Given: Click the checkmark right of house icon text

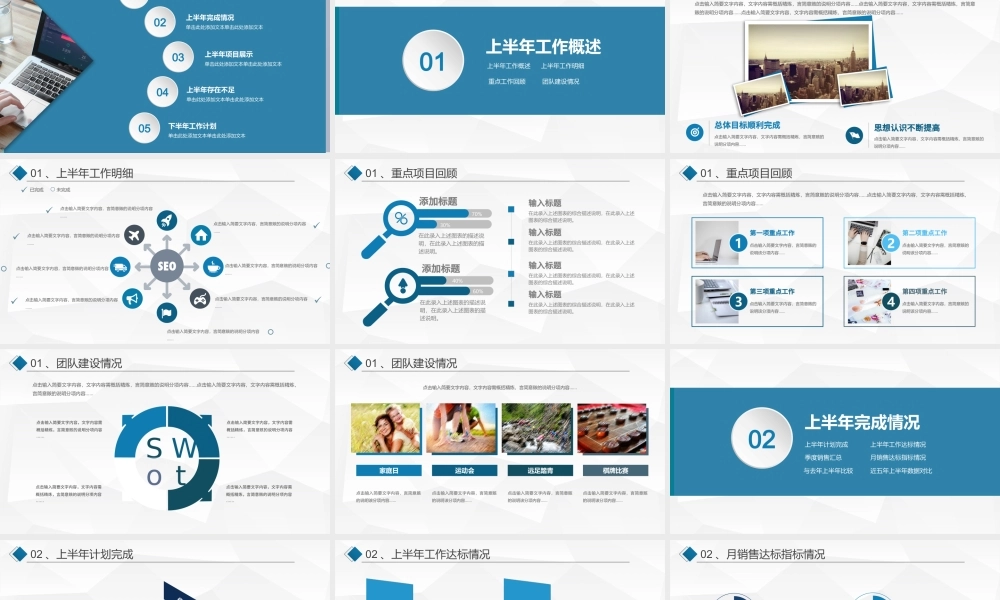Looking at the screenshot, I should click(316, 225).
